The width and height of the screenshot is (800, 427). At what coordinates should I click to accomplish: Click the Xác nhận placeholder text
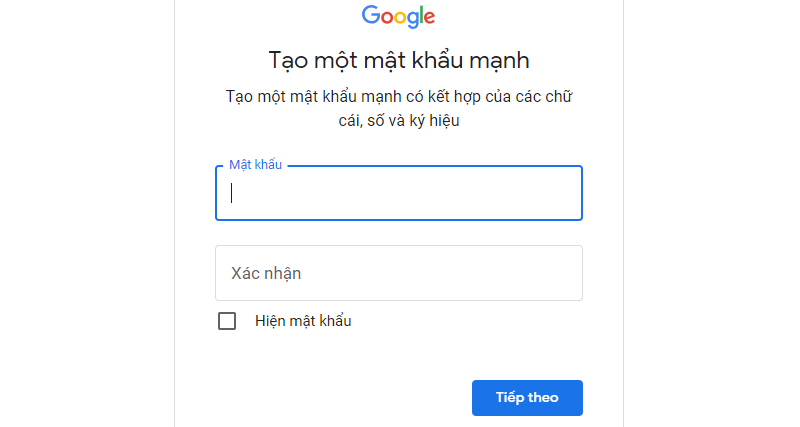tap(266, 273)
